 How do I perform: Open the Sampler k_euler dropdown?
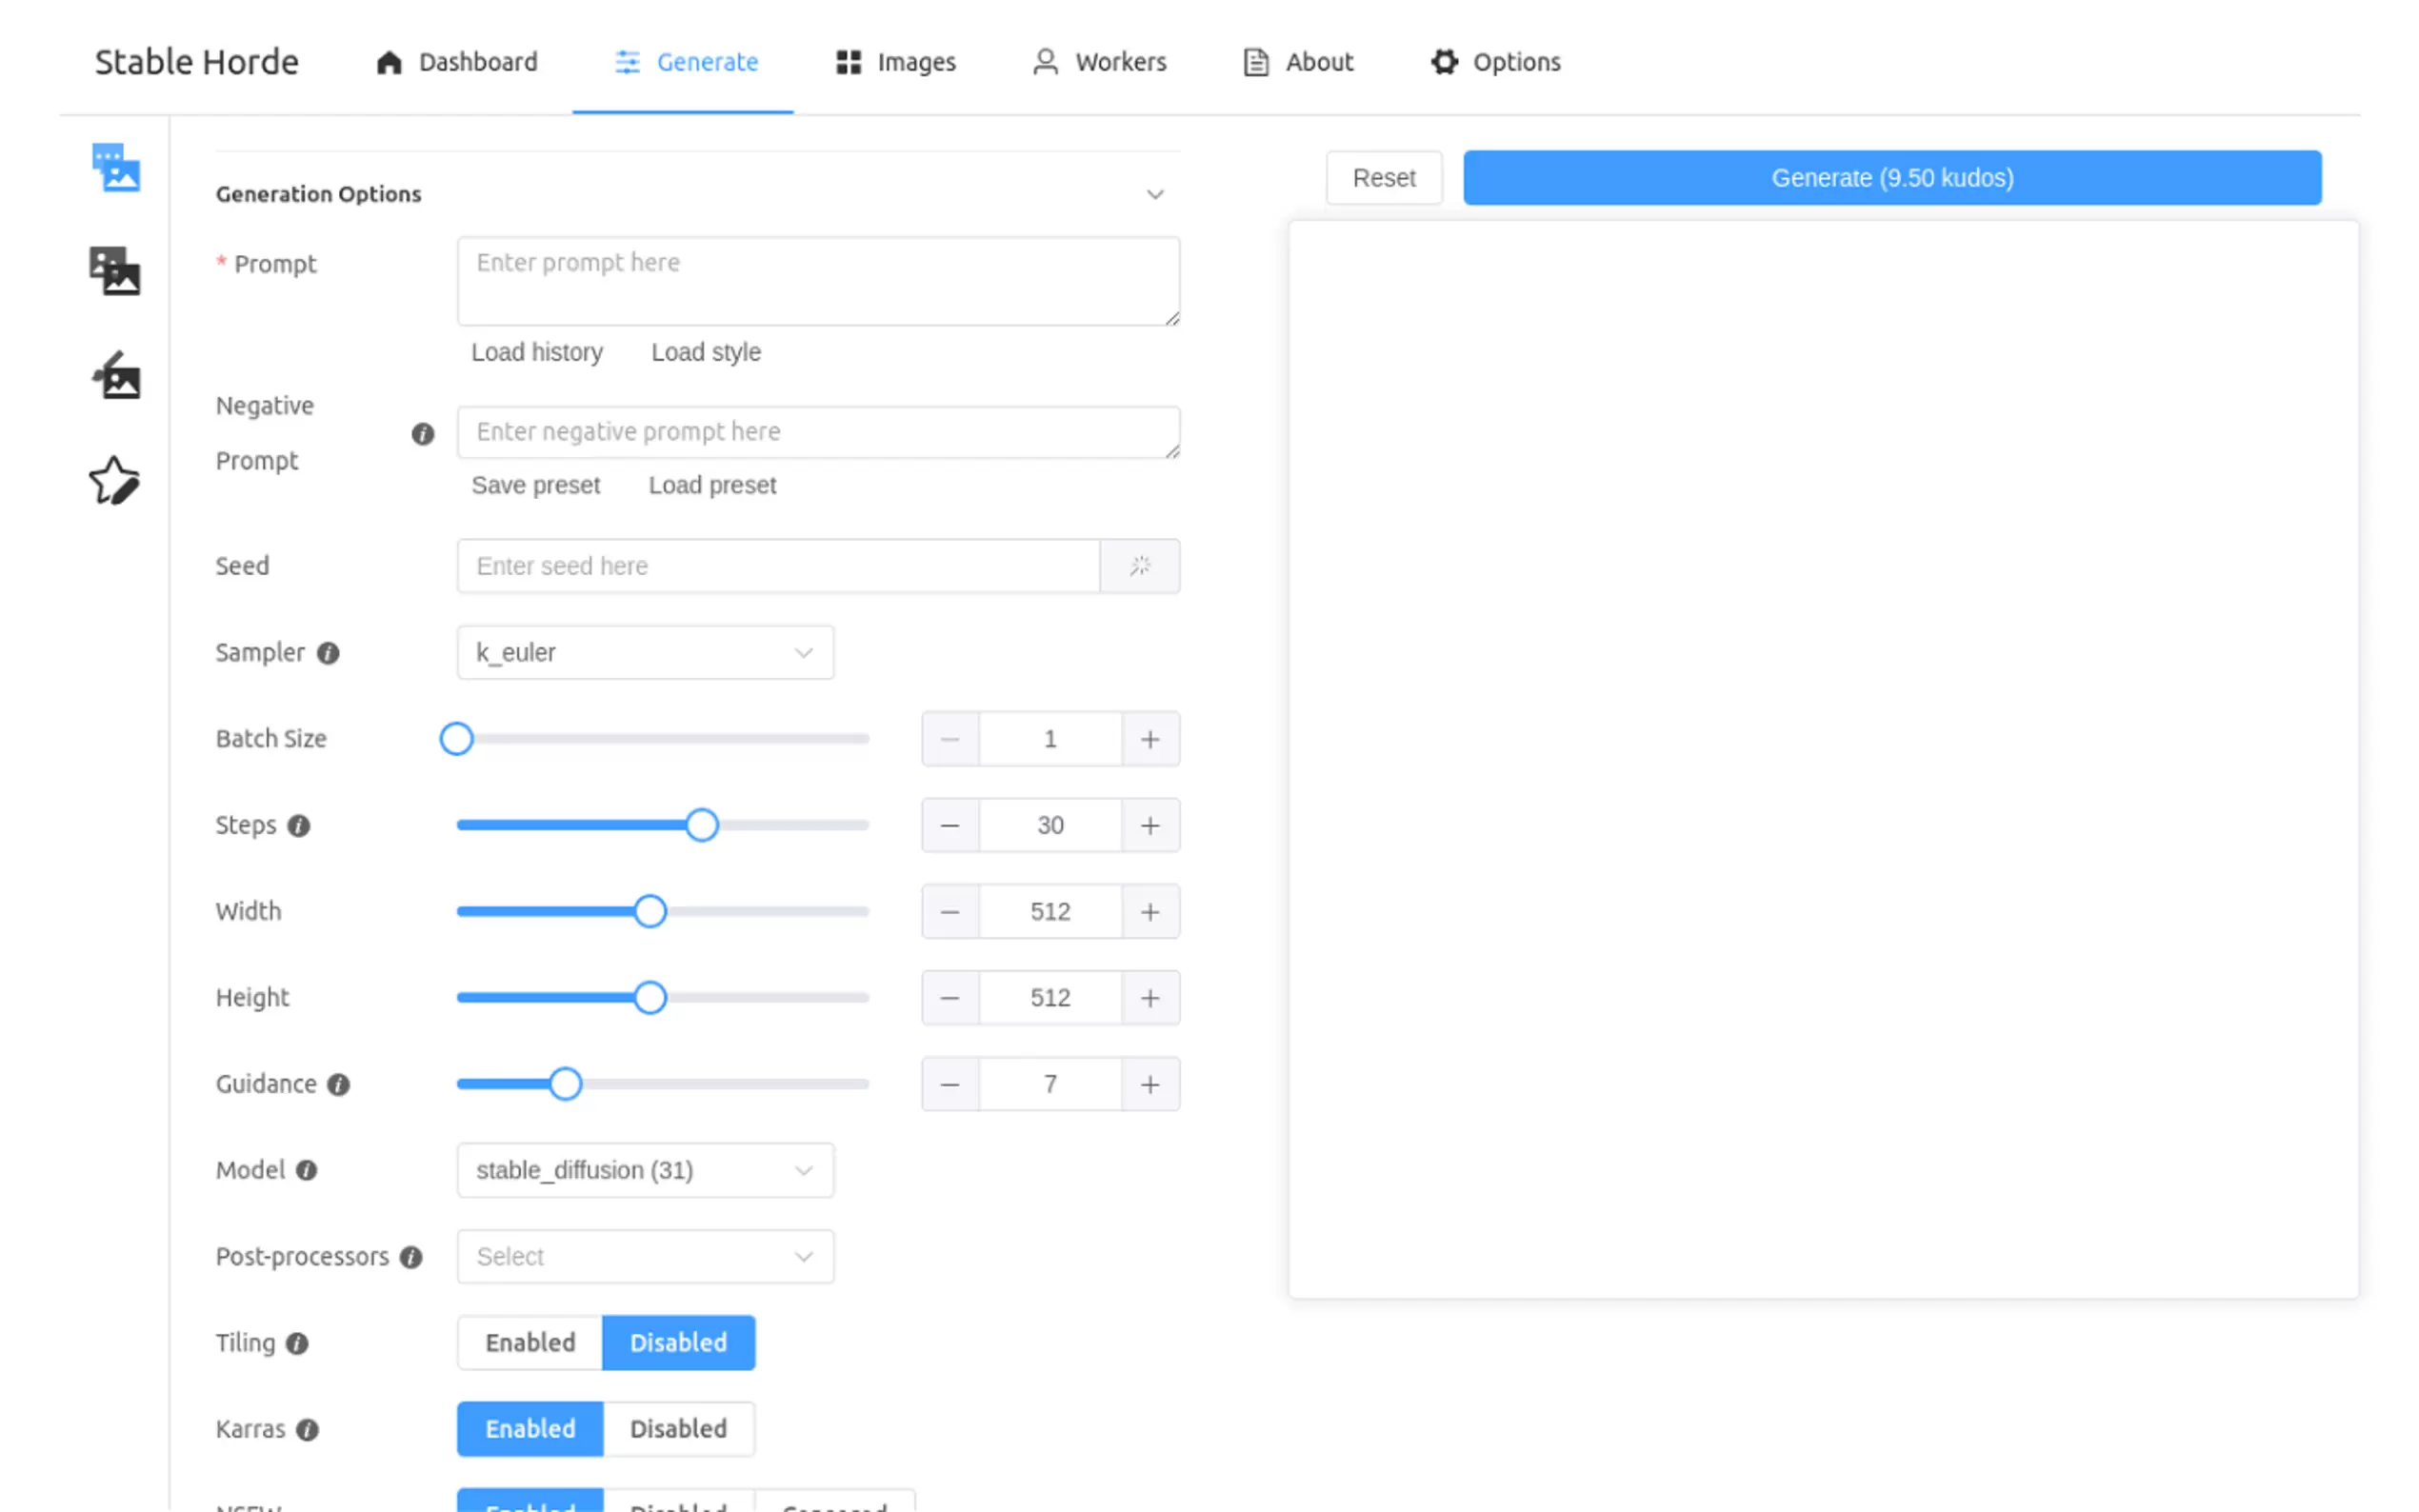tap(645, 653)
